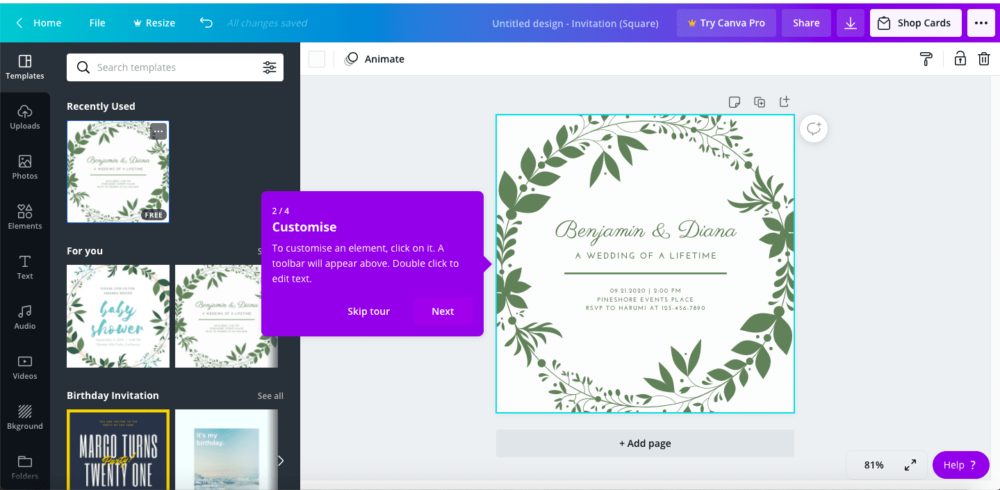The width and height of the screenshot is (1000, 490).
Task: Click the PINESHORE EVENTS PLACE text
Action: click(645, 299)
